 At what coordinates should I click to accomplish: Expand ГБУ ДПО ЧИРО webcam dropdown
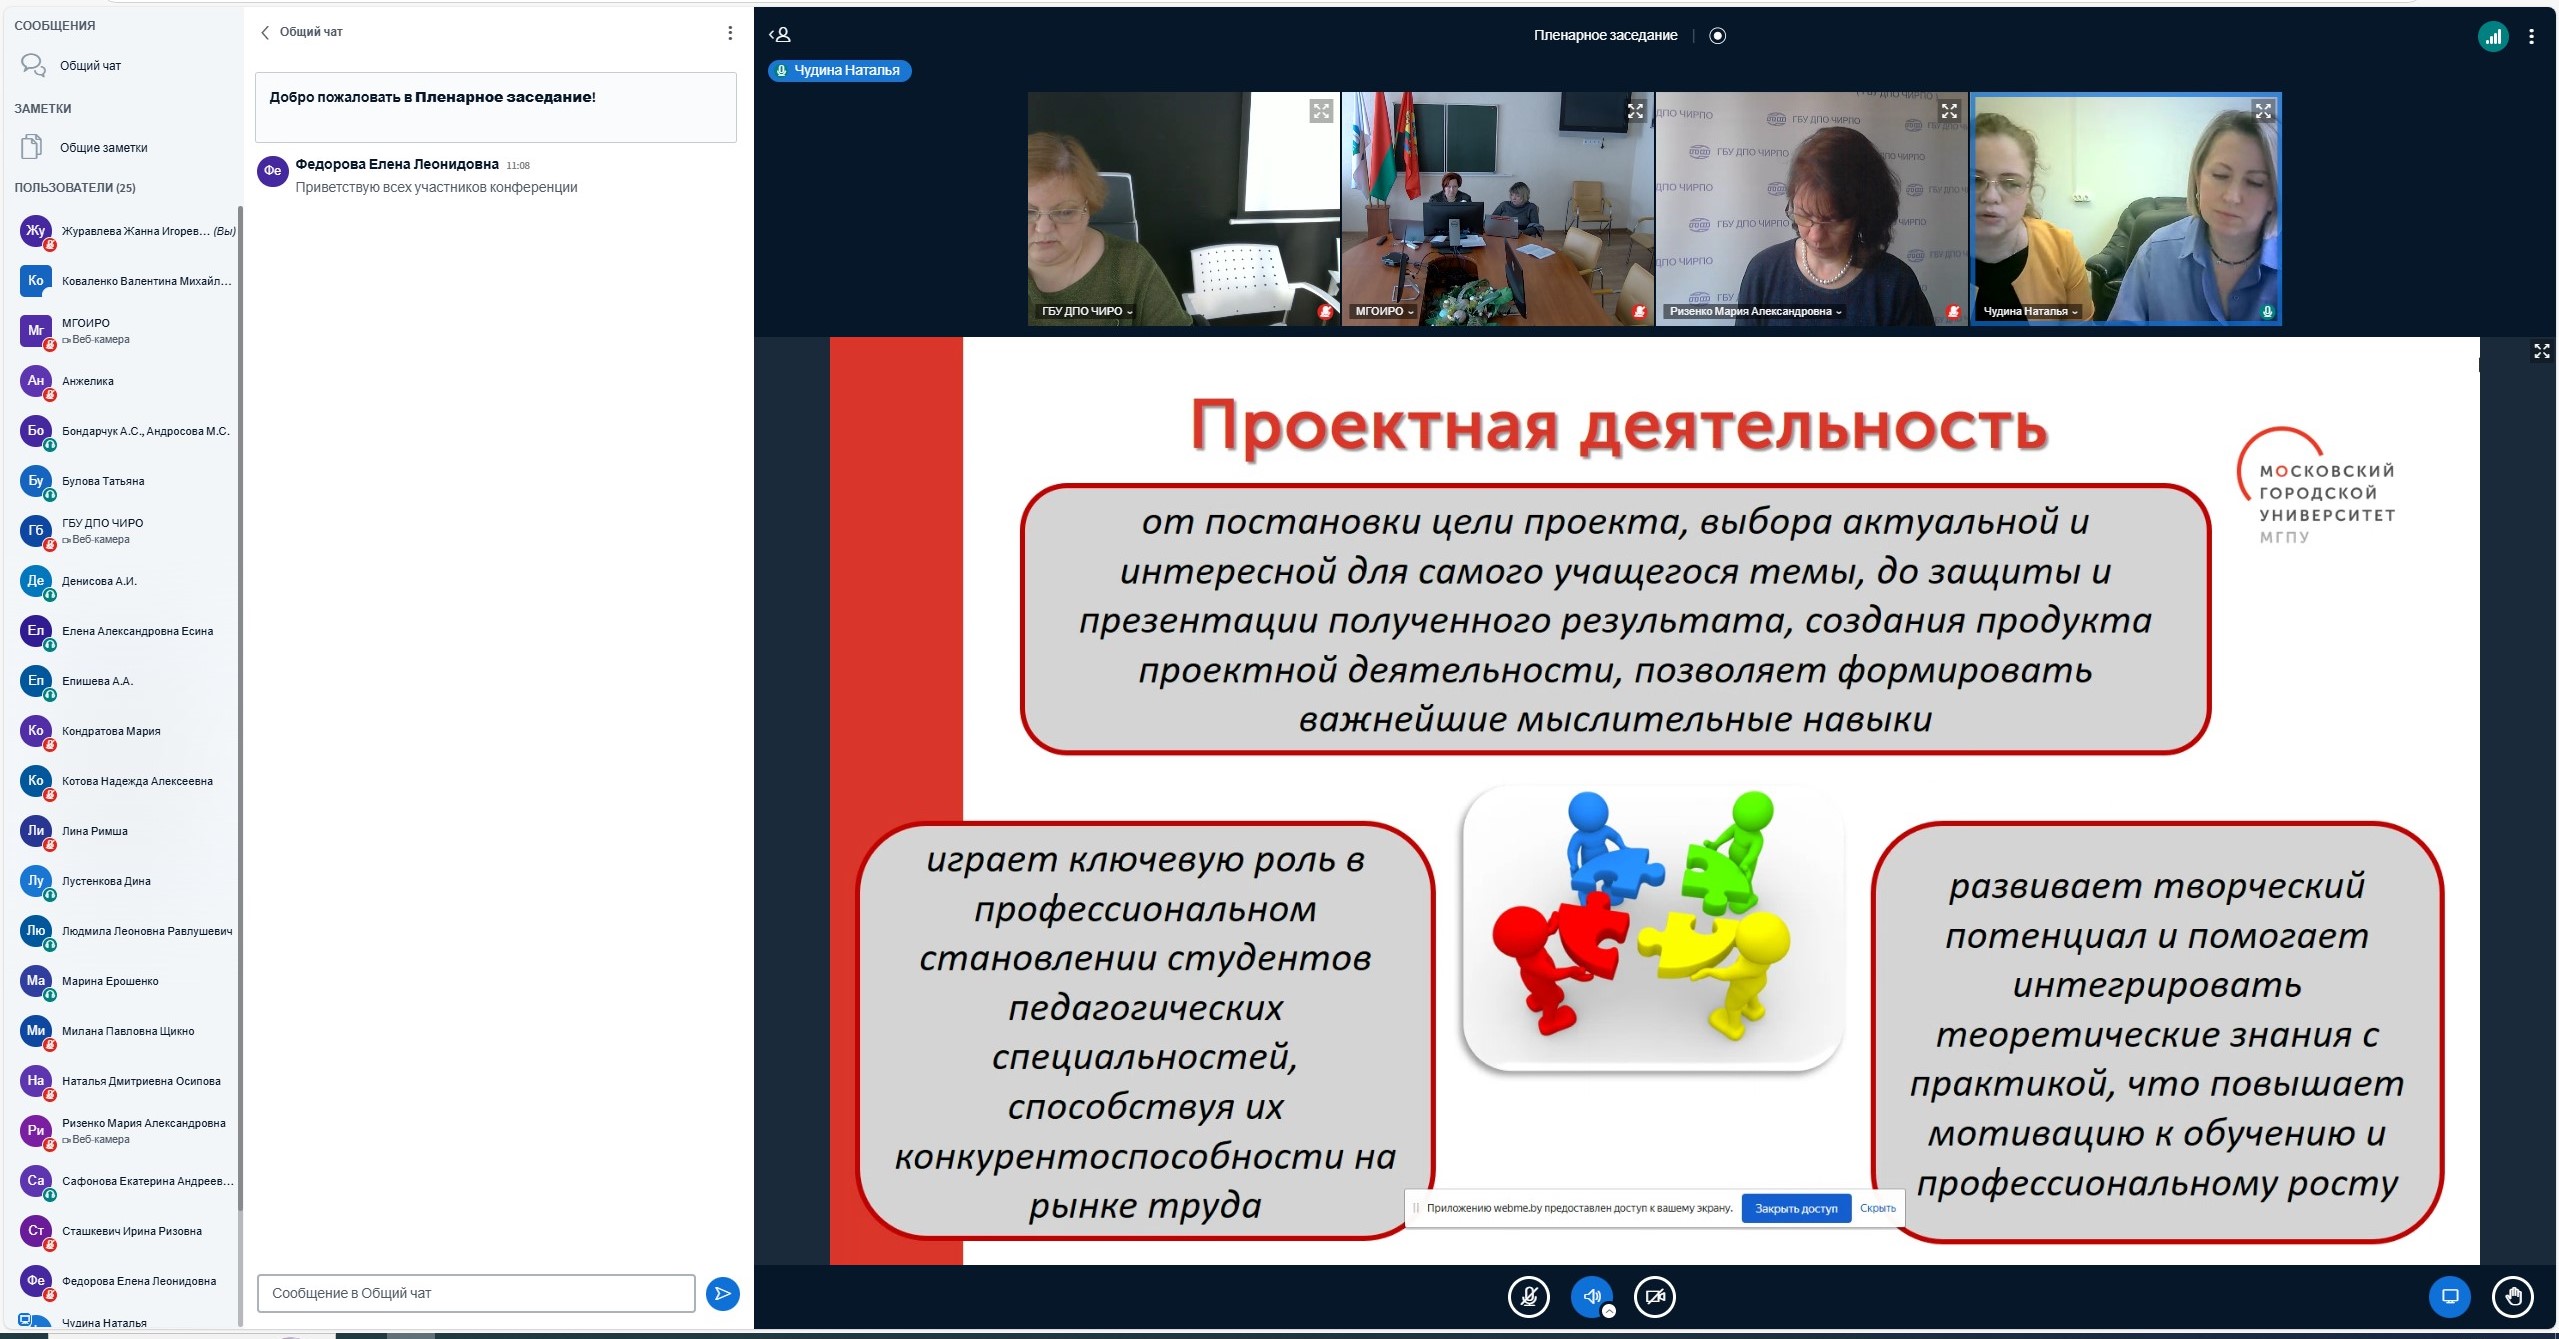[x=1087, y=311]
